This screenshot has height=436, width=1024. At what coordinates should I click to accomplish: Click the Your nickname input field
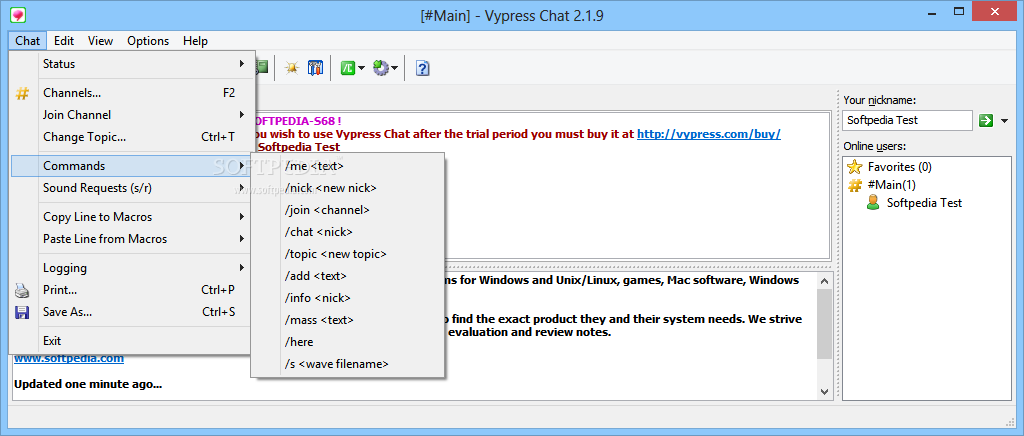click(x=908, y=120)
